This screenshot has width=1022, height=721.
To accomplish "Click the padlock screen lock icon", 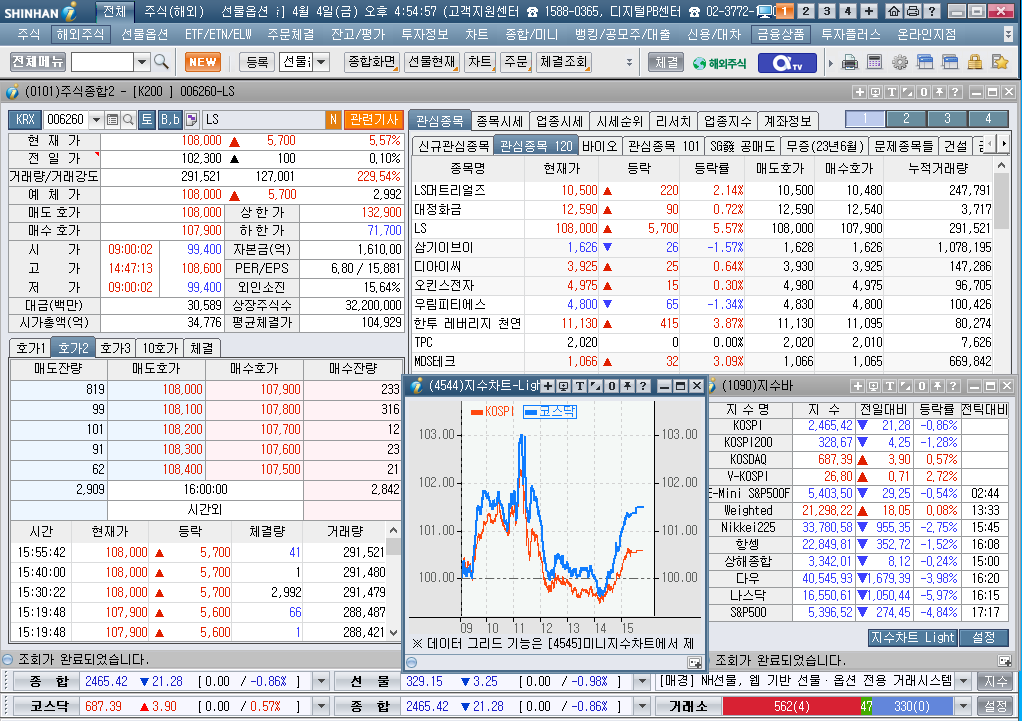I will [x=974, y=63].
